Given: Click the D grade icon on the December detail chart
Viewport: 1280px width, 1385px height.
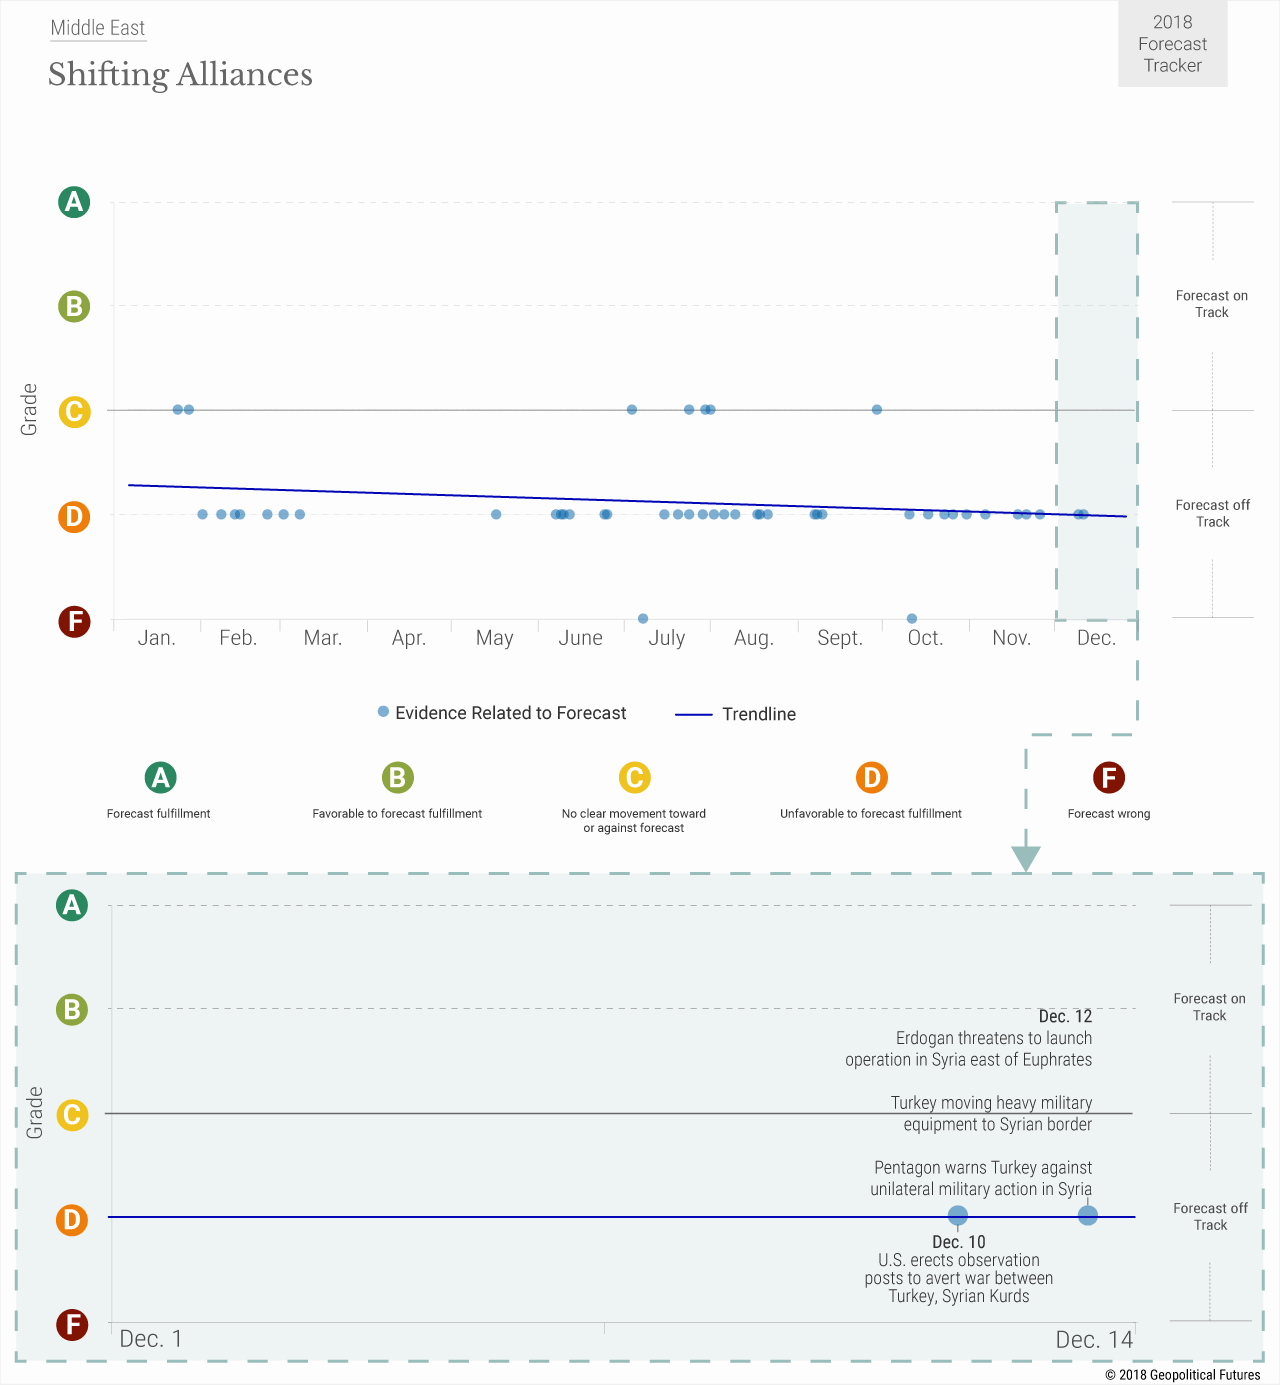Looking at the screenshot, I should pyautogui.click(x=72, y=1220).
